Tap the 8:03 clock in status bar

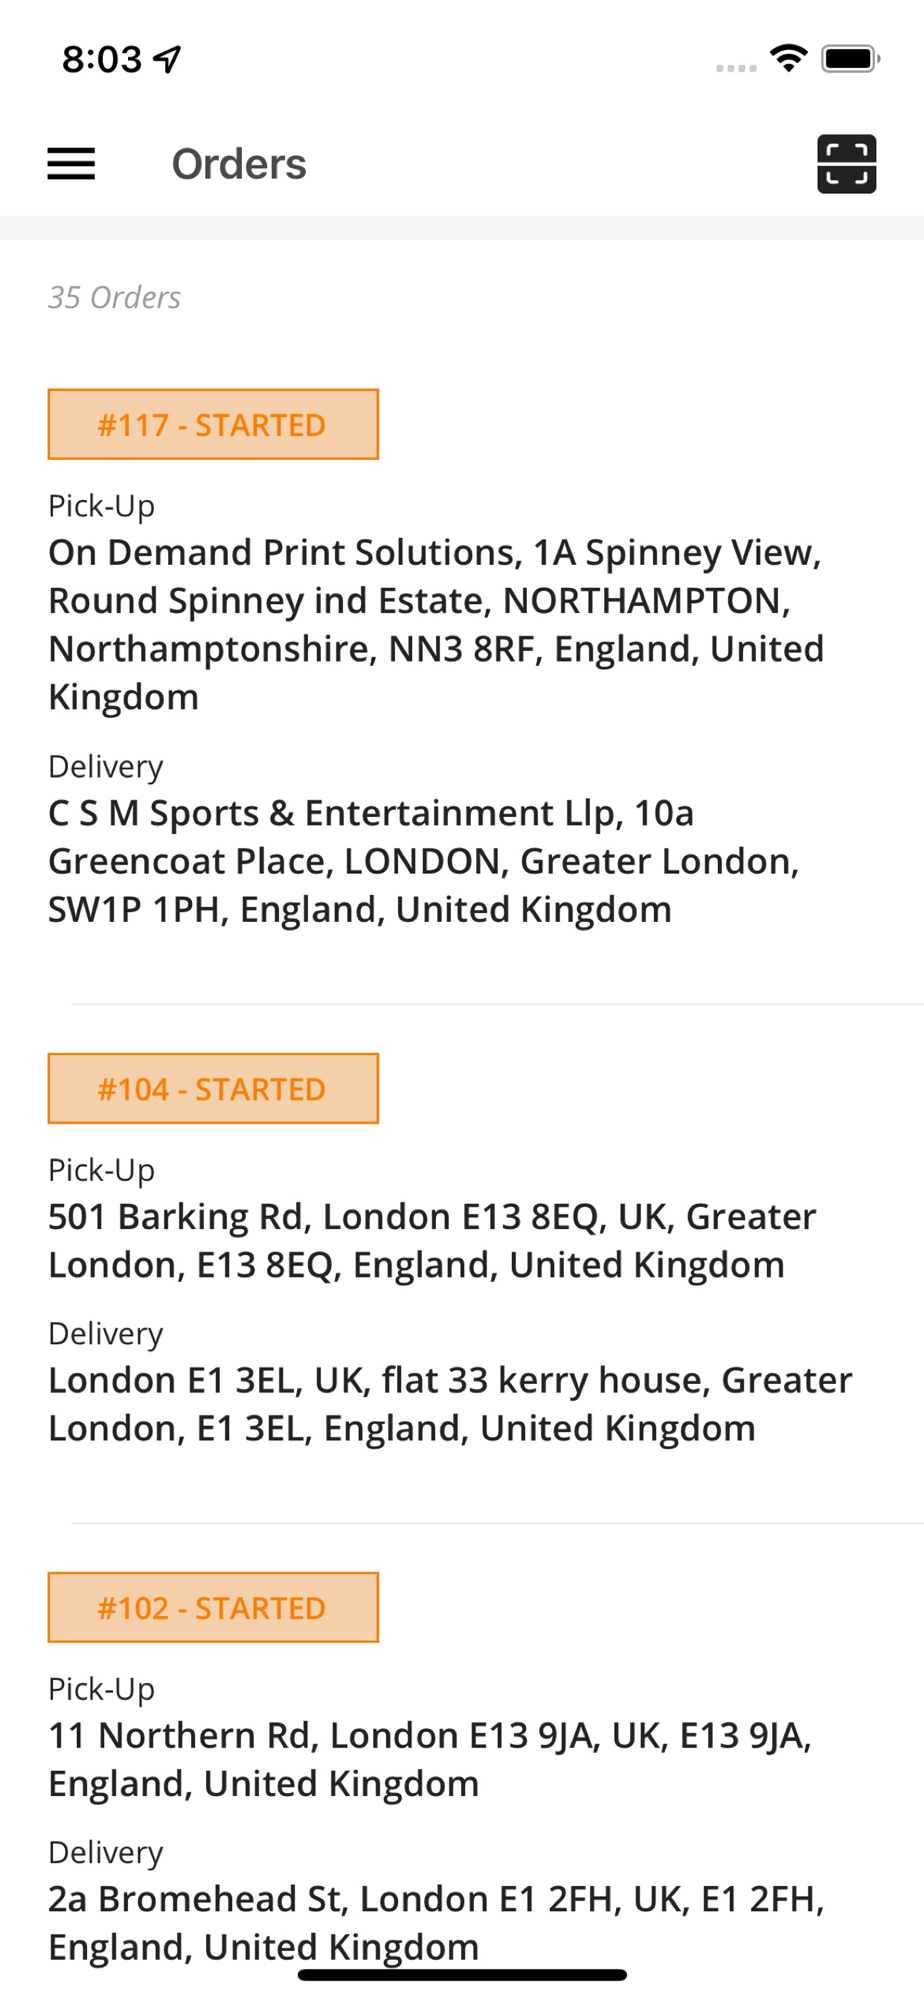[x=102, y=59]
